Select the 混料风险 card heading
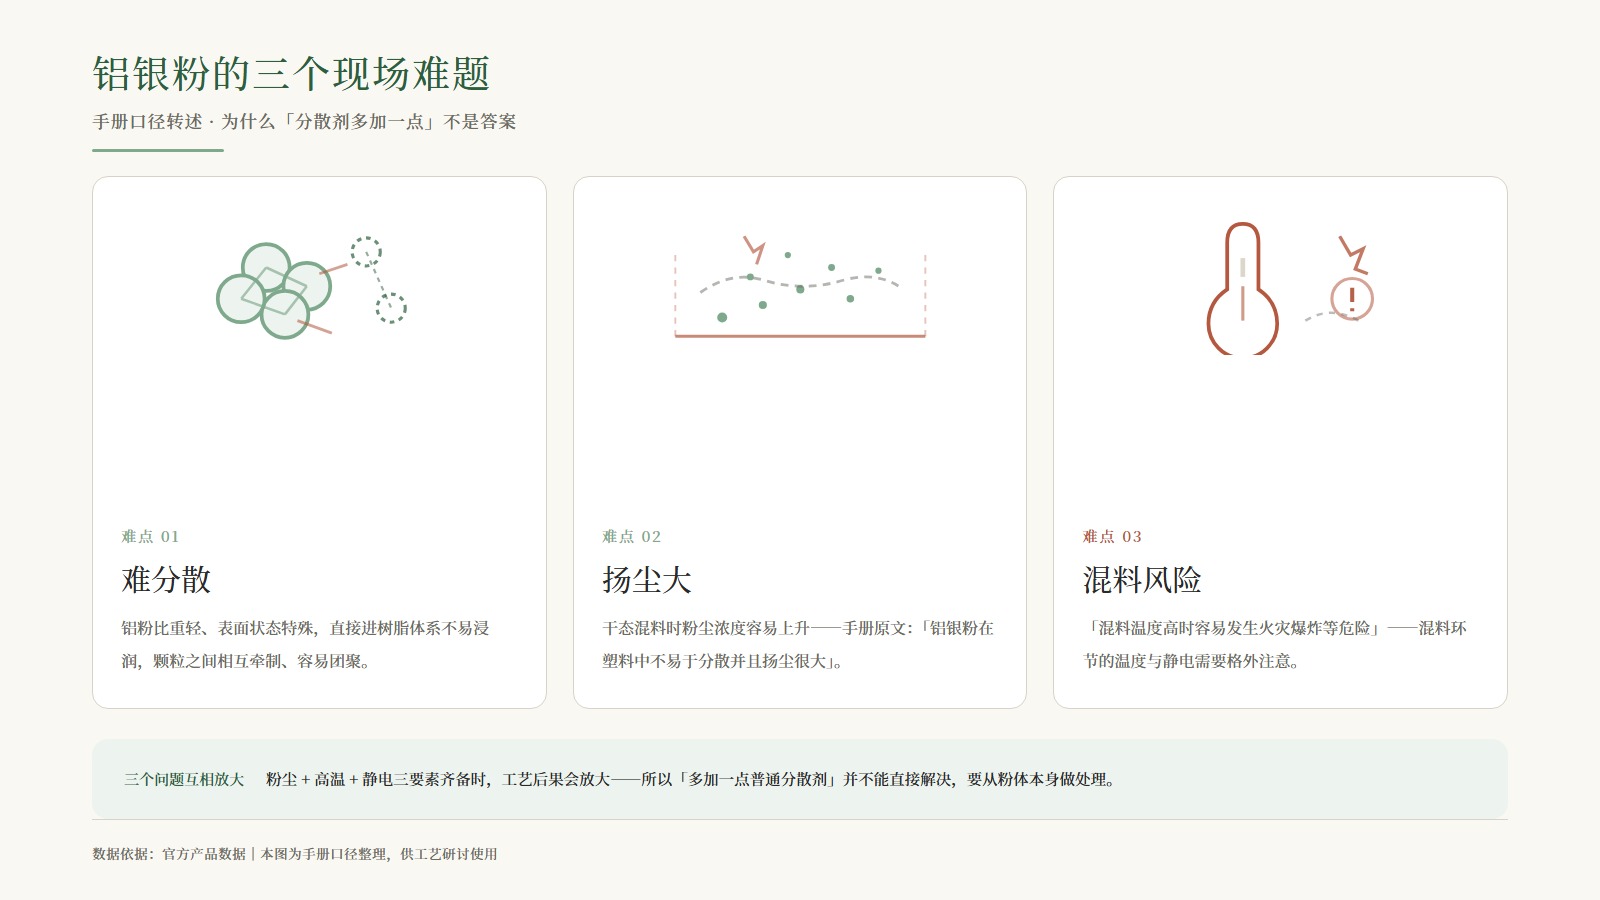The width and height of the screenshot is (1600, 900). point(1142,580)
